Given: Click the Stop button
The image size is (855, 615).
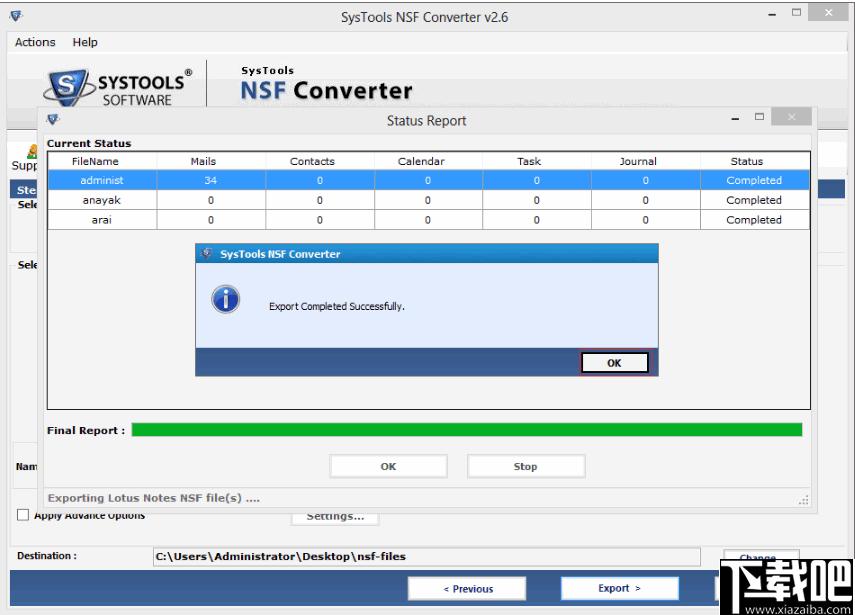Looking at the screenshot, I should (x=526, y=466).
